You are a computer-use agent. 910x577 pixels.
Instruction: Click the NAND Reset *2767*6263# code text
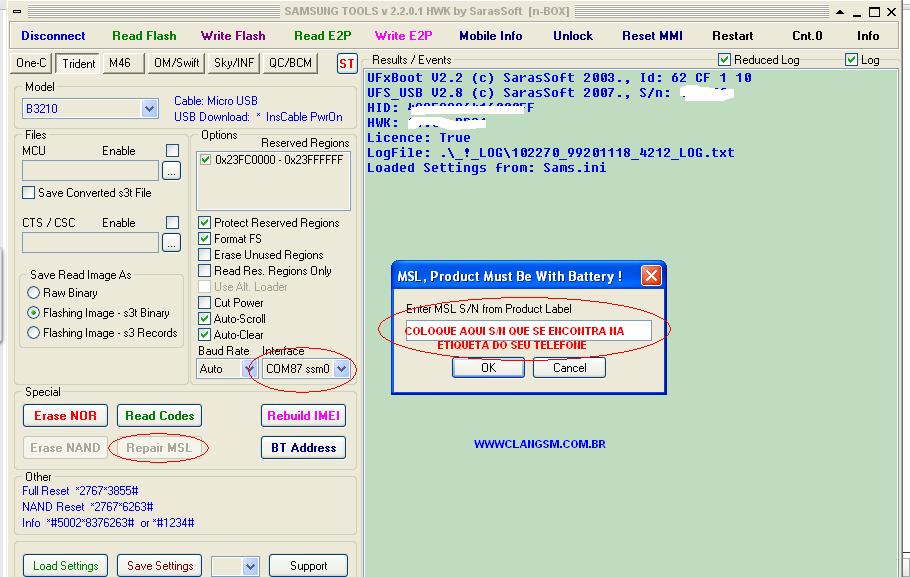pyautogui.click(x=88, y=507)
